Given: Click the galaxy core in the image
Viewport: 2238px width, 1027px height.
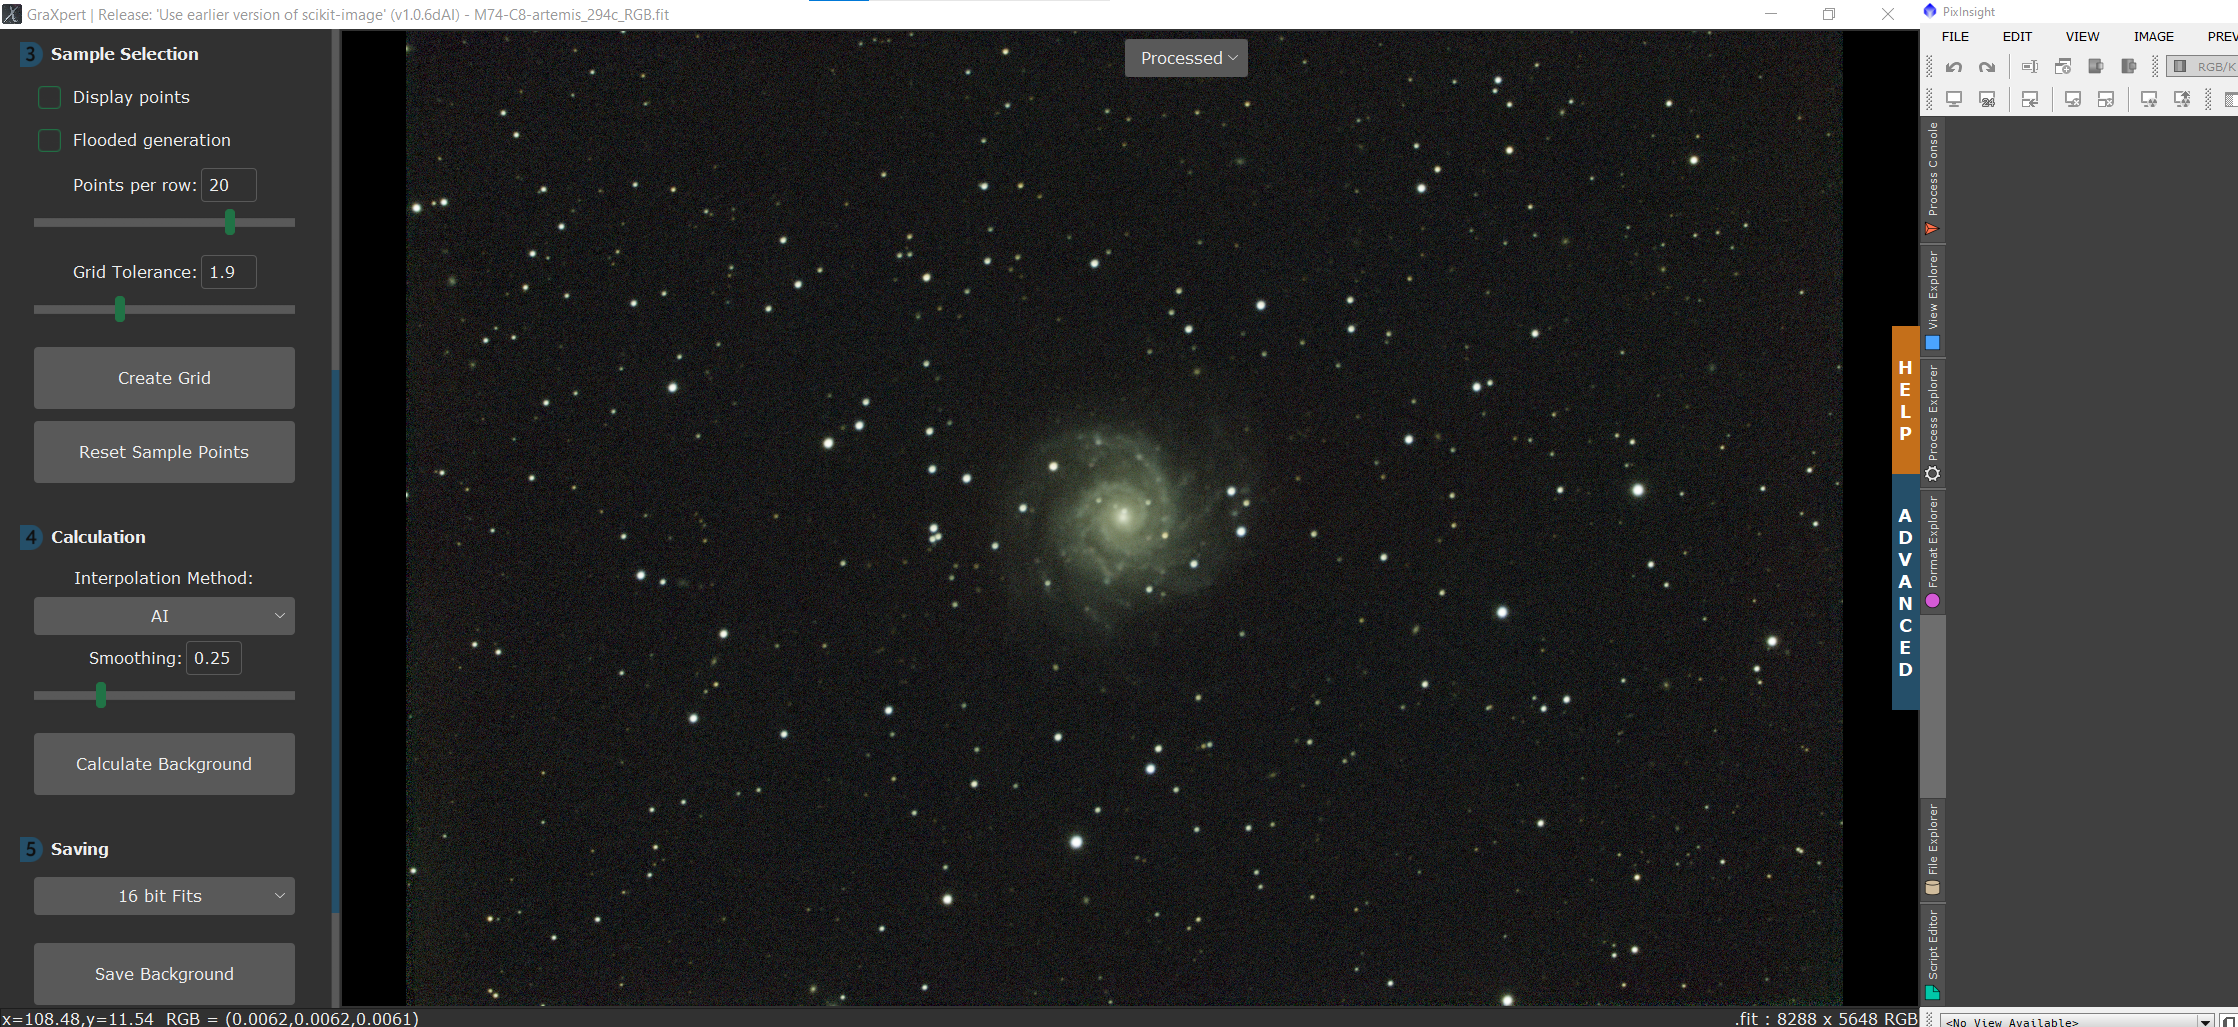Looking at the screenshot, I should (x=1122, y=516).
